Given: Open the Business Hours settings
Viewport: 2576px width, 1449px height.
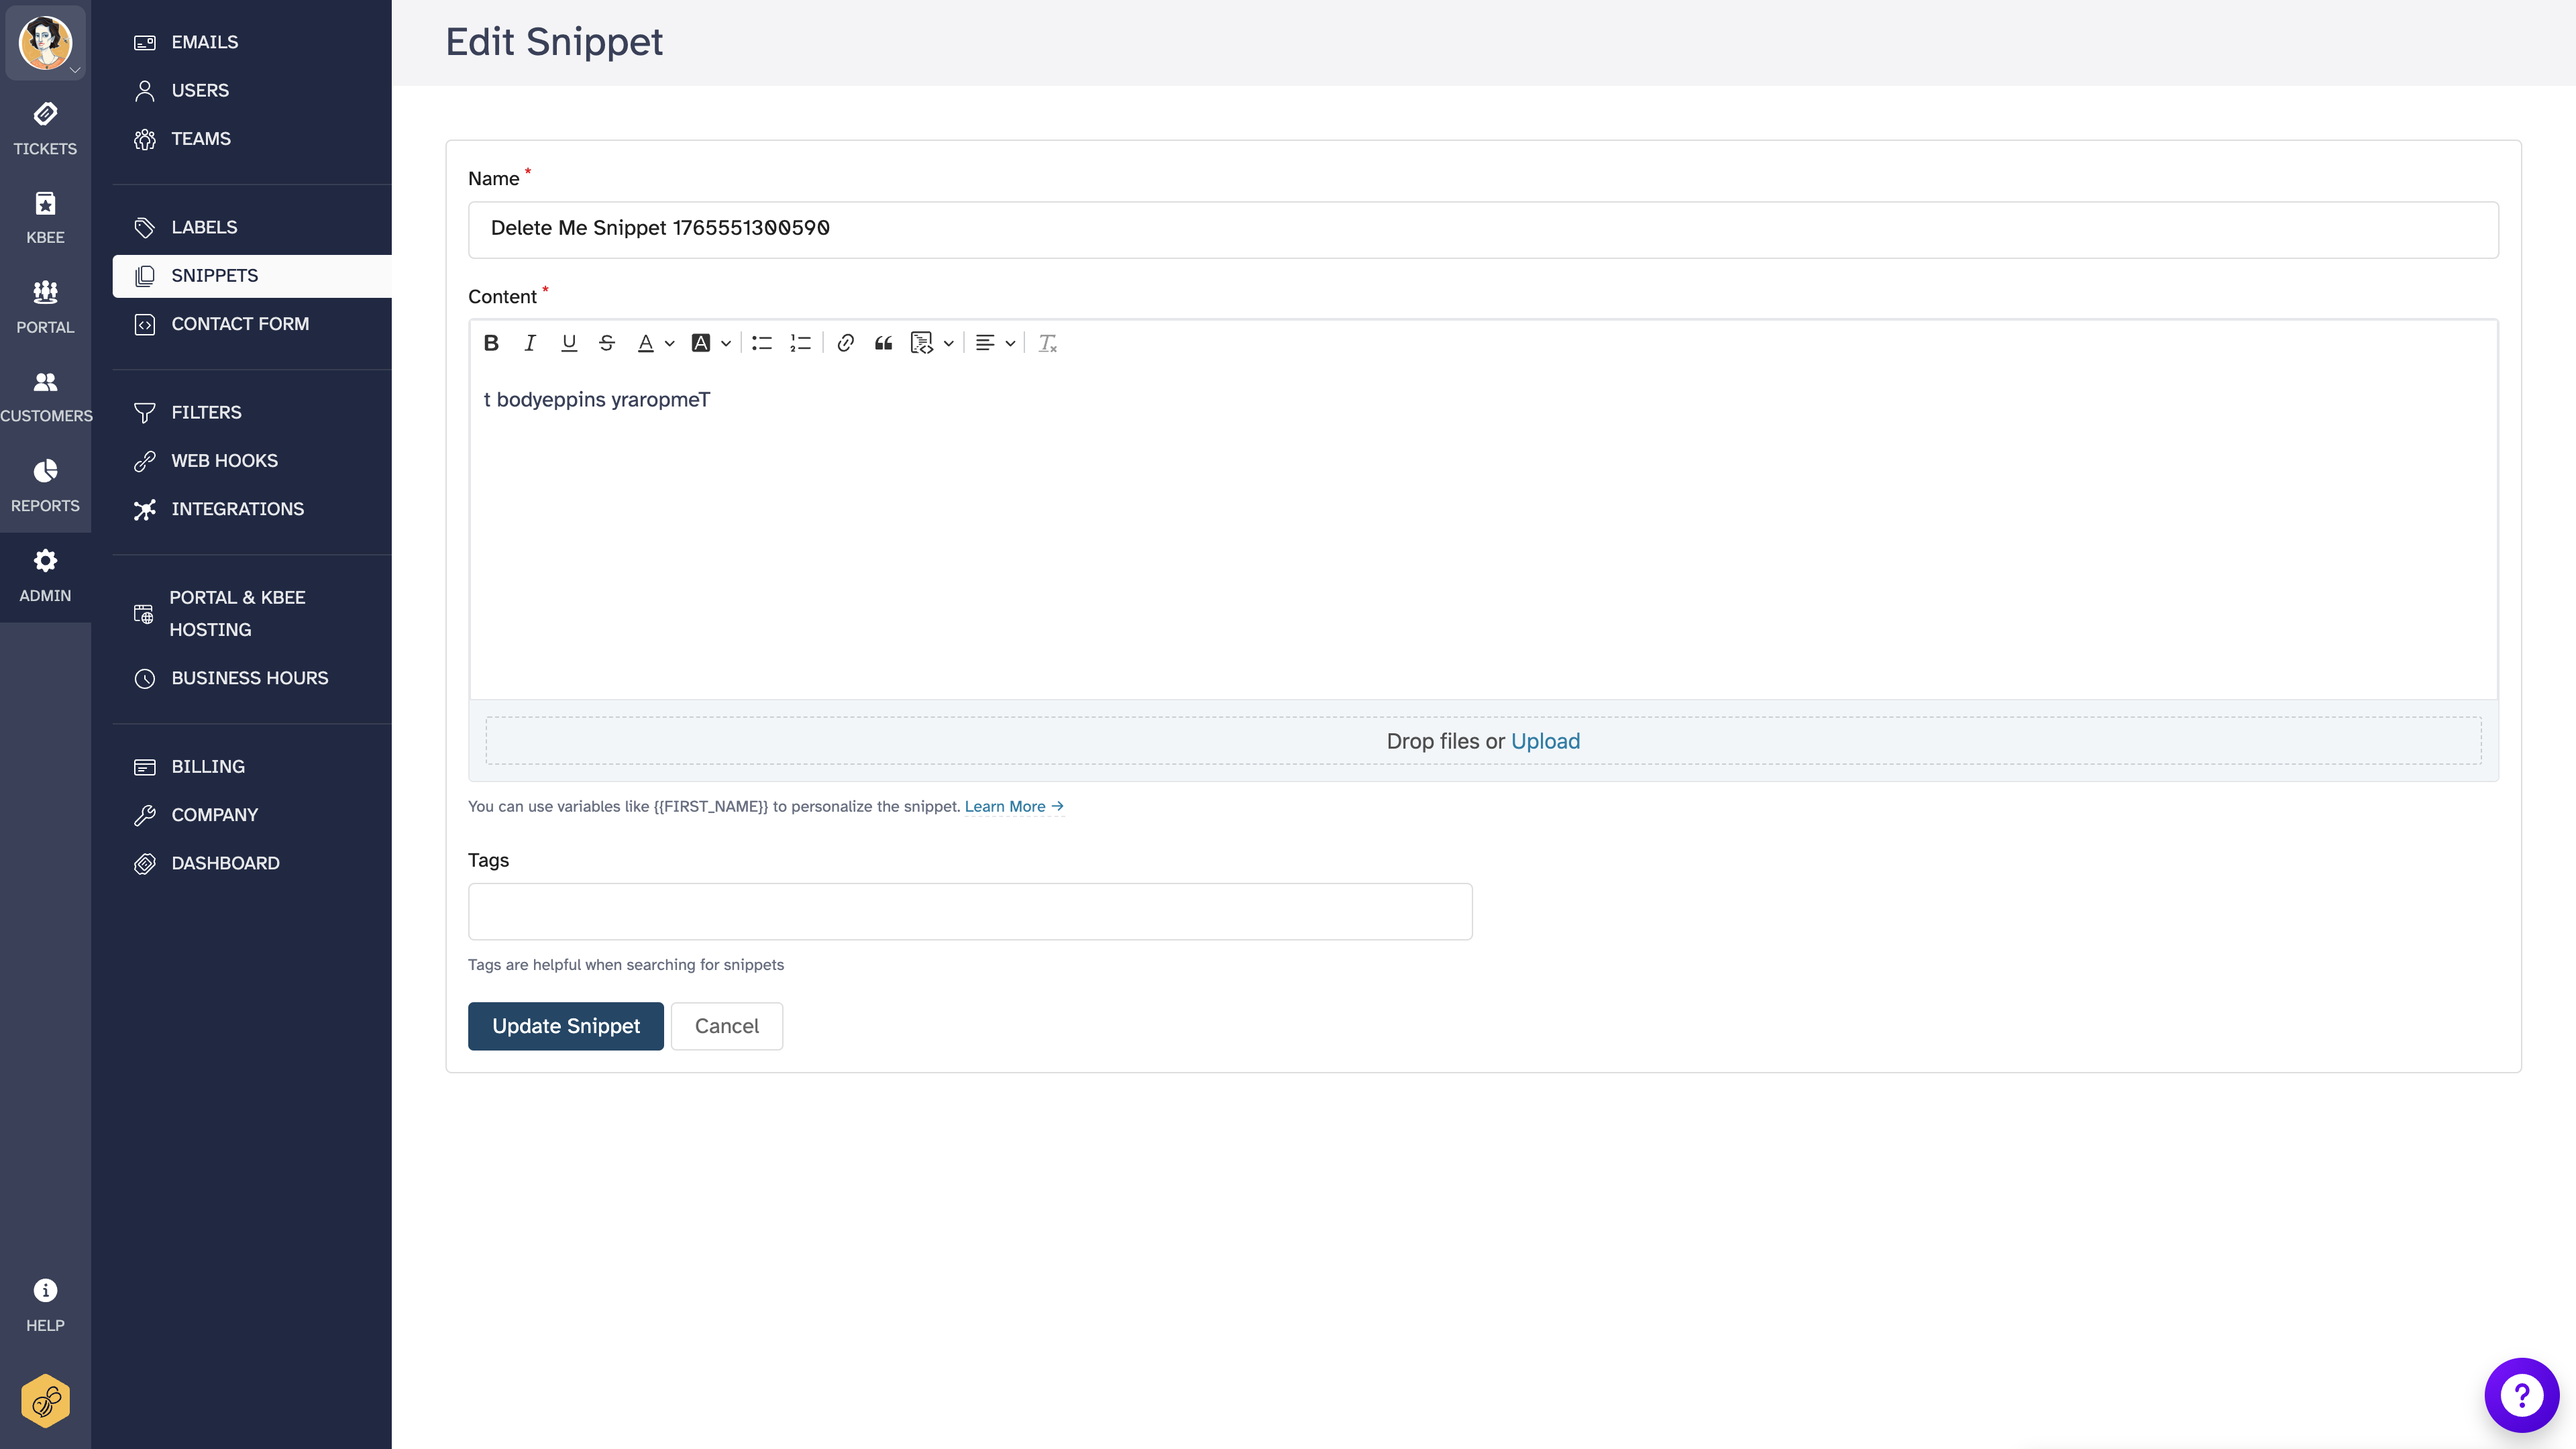Looking at the screenshot, I should pos(247,678).
